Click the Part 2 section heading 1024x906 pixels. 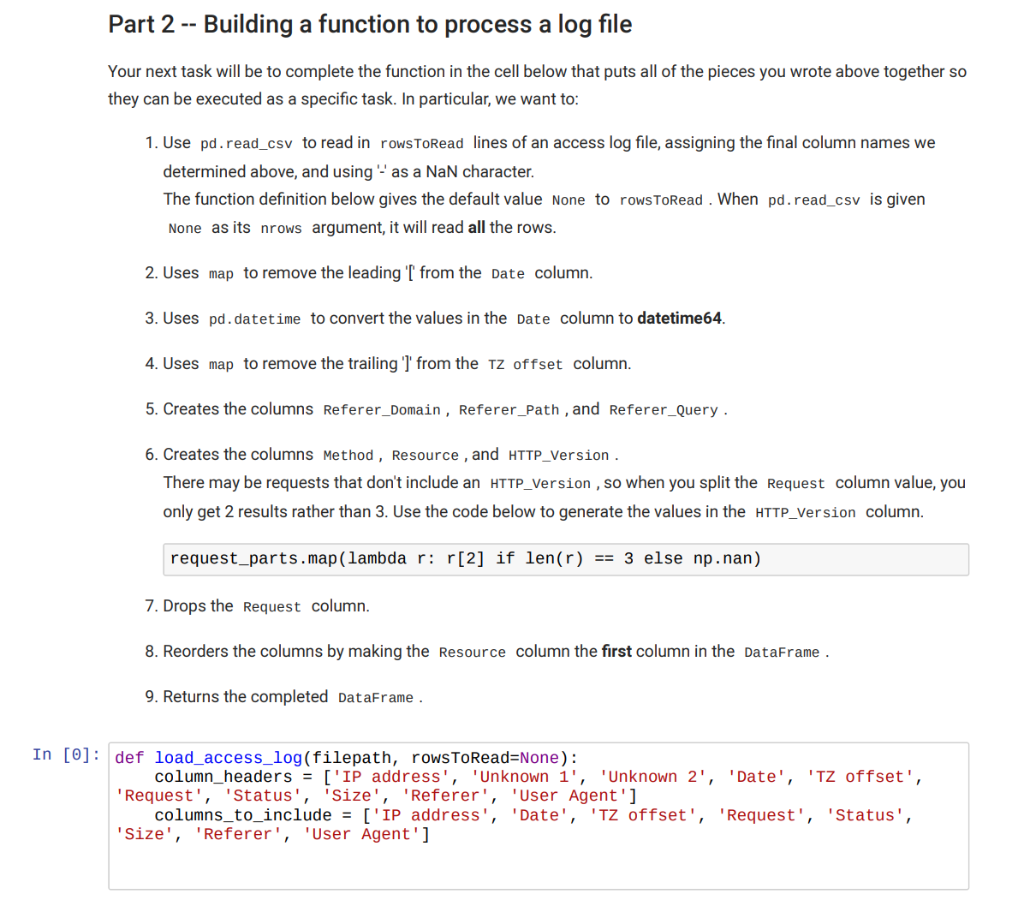pyautogui.click(x=370, y=24)
